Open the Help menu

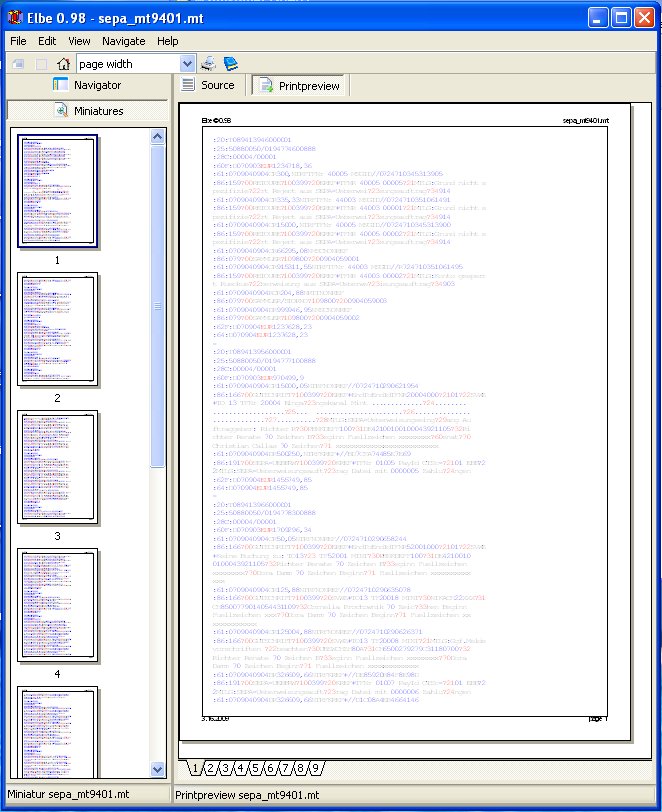(x=167, y=41)
